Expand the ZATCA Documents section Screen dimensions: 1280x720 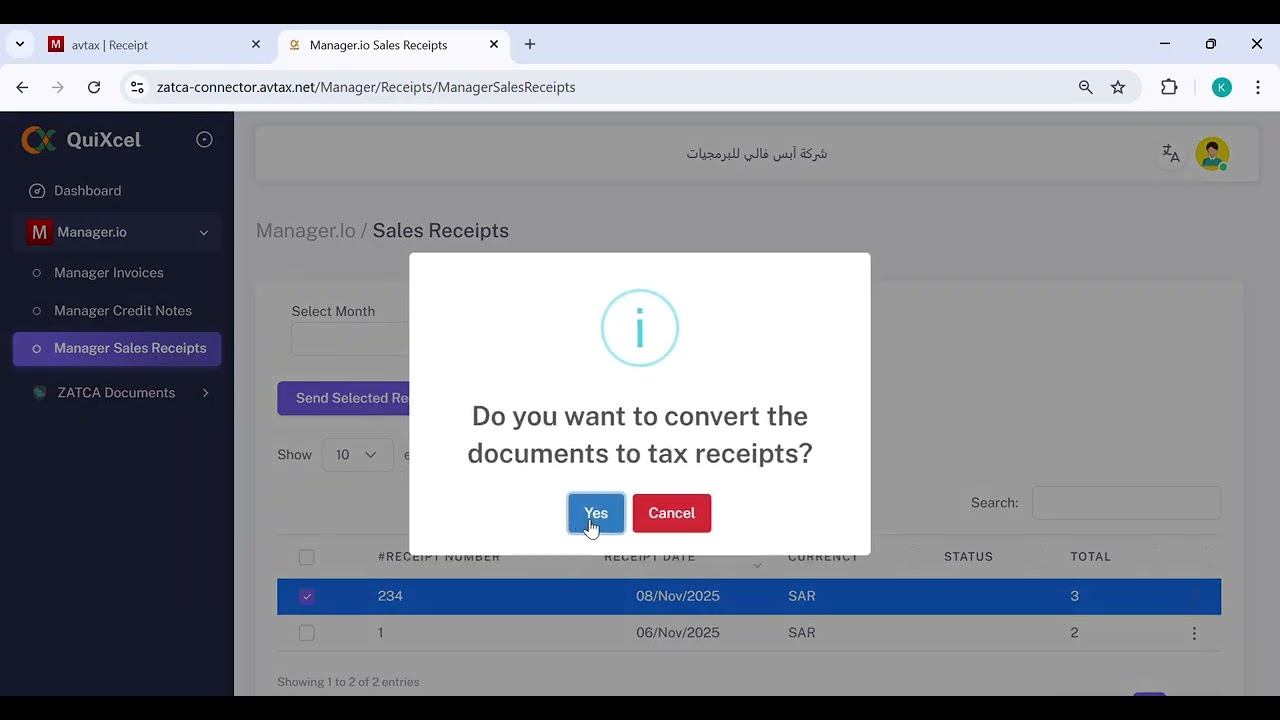205,393
